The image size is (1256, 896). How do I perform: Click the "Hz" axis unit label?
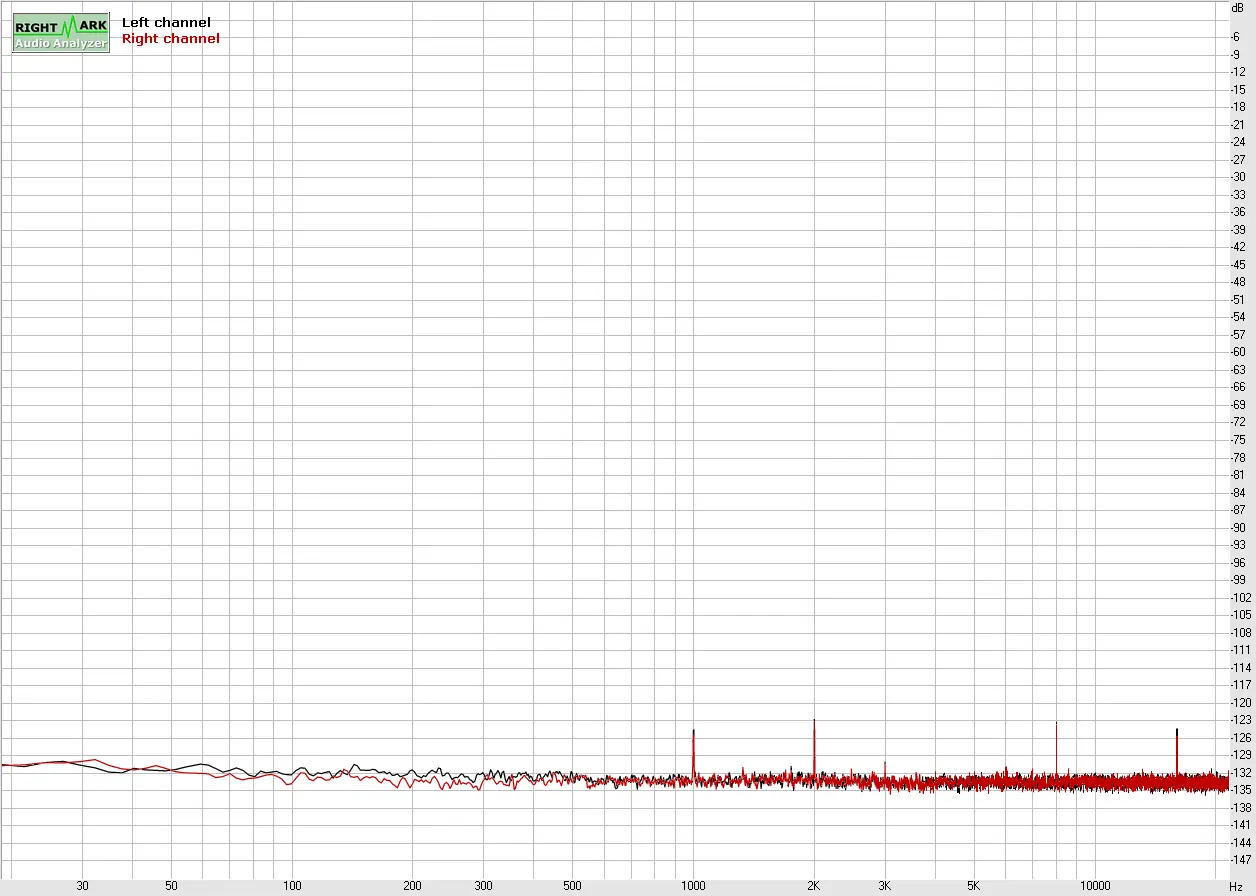(x=1235, y=887)
